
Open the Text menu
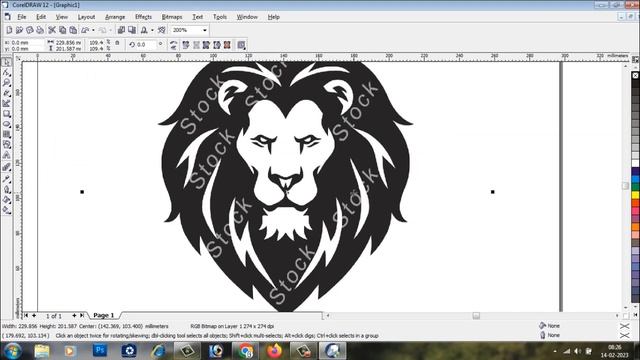(198, 17)
